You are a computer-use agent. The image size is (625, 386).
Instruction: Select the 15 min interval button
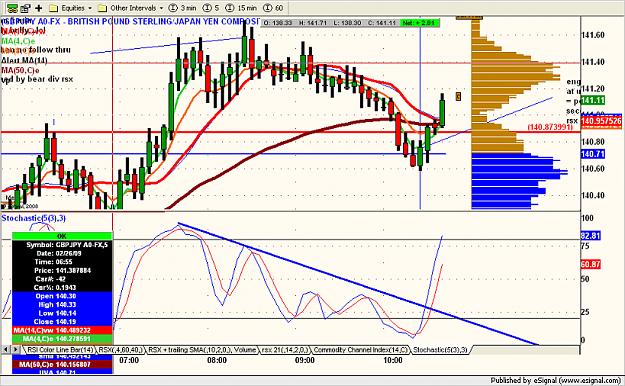(x=241, y=8)
